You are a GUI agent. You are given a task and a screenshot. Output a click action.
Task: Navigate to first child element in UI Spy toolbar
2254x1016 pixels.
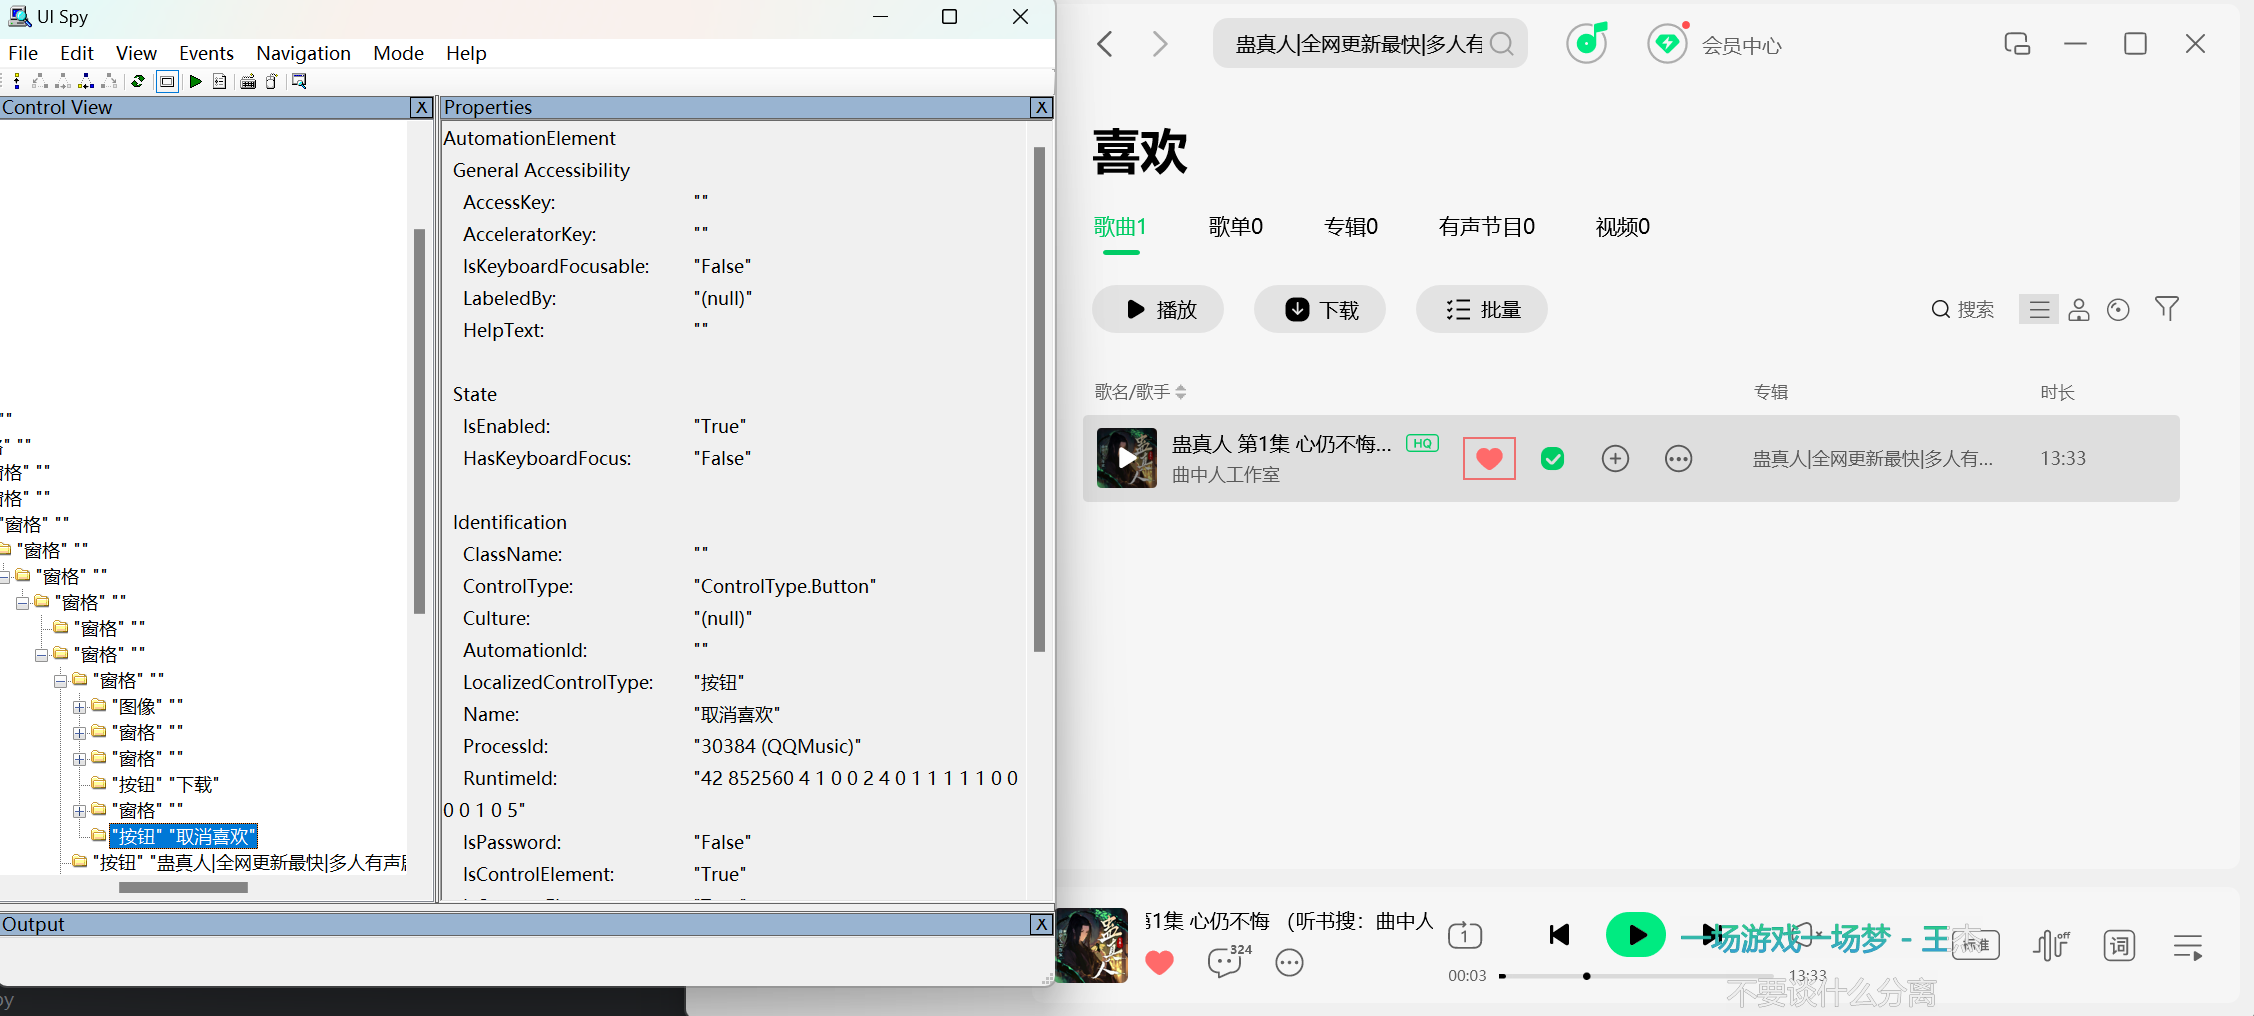pos(40,81)
